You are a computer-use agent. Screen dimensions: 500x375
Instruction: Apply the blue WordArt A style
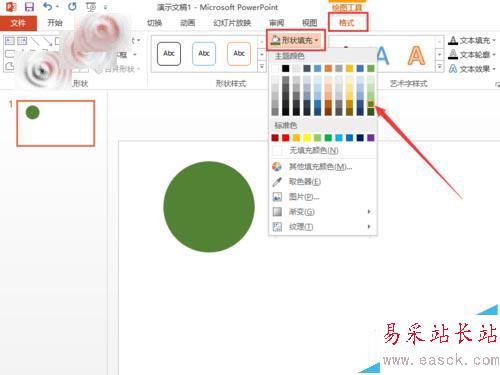[x=382, y=55]
